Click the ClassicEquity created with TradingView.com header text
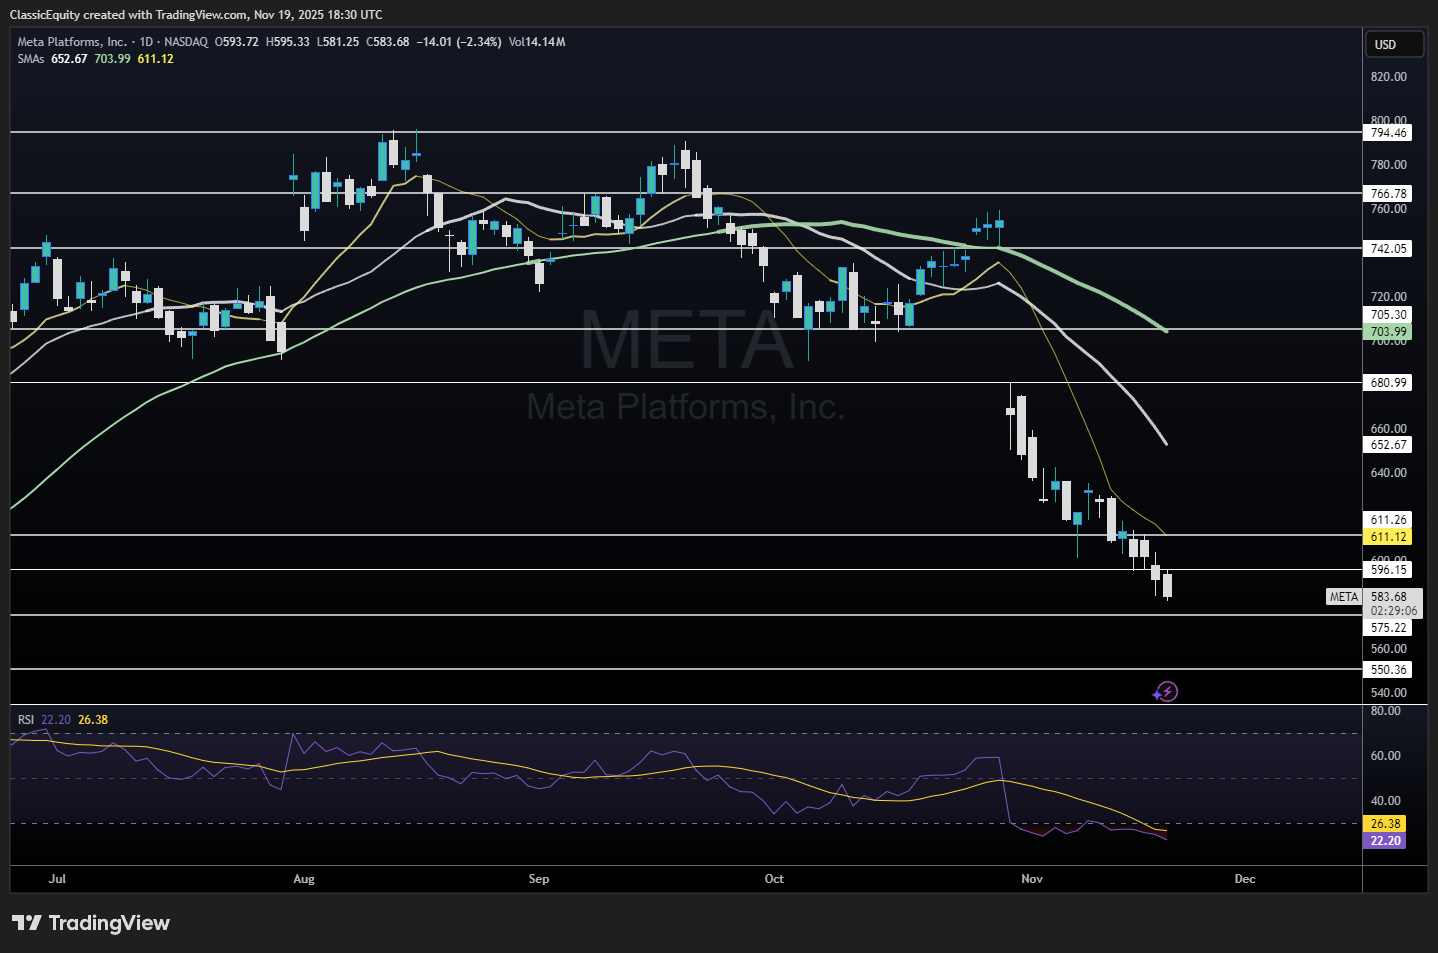This screenshot has height=953, width=1438. point(196,14)
